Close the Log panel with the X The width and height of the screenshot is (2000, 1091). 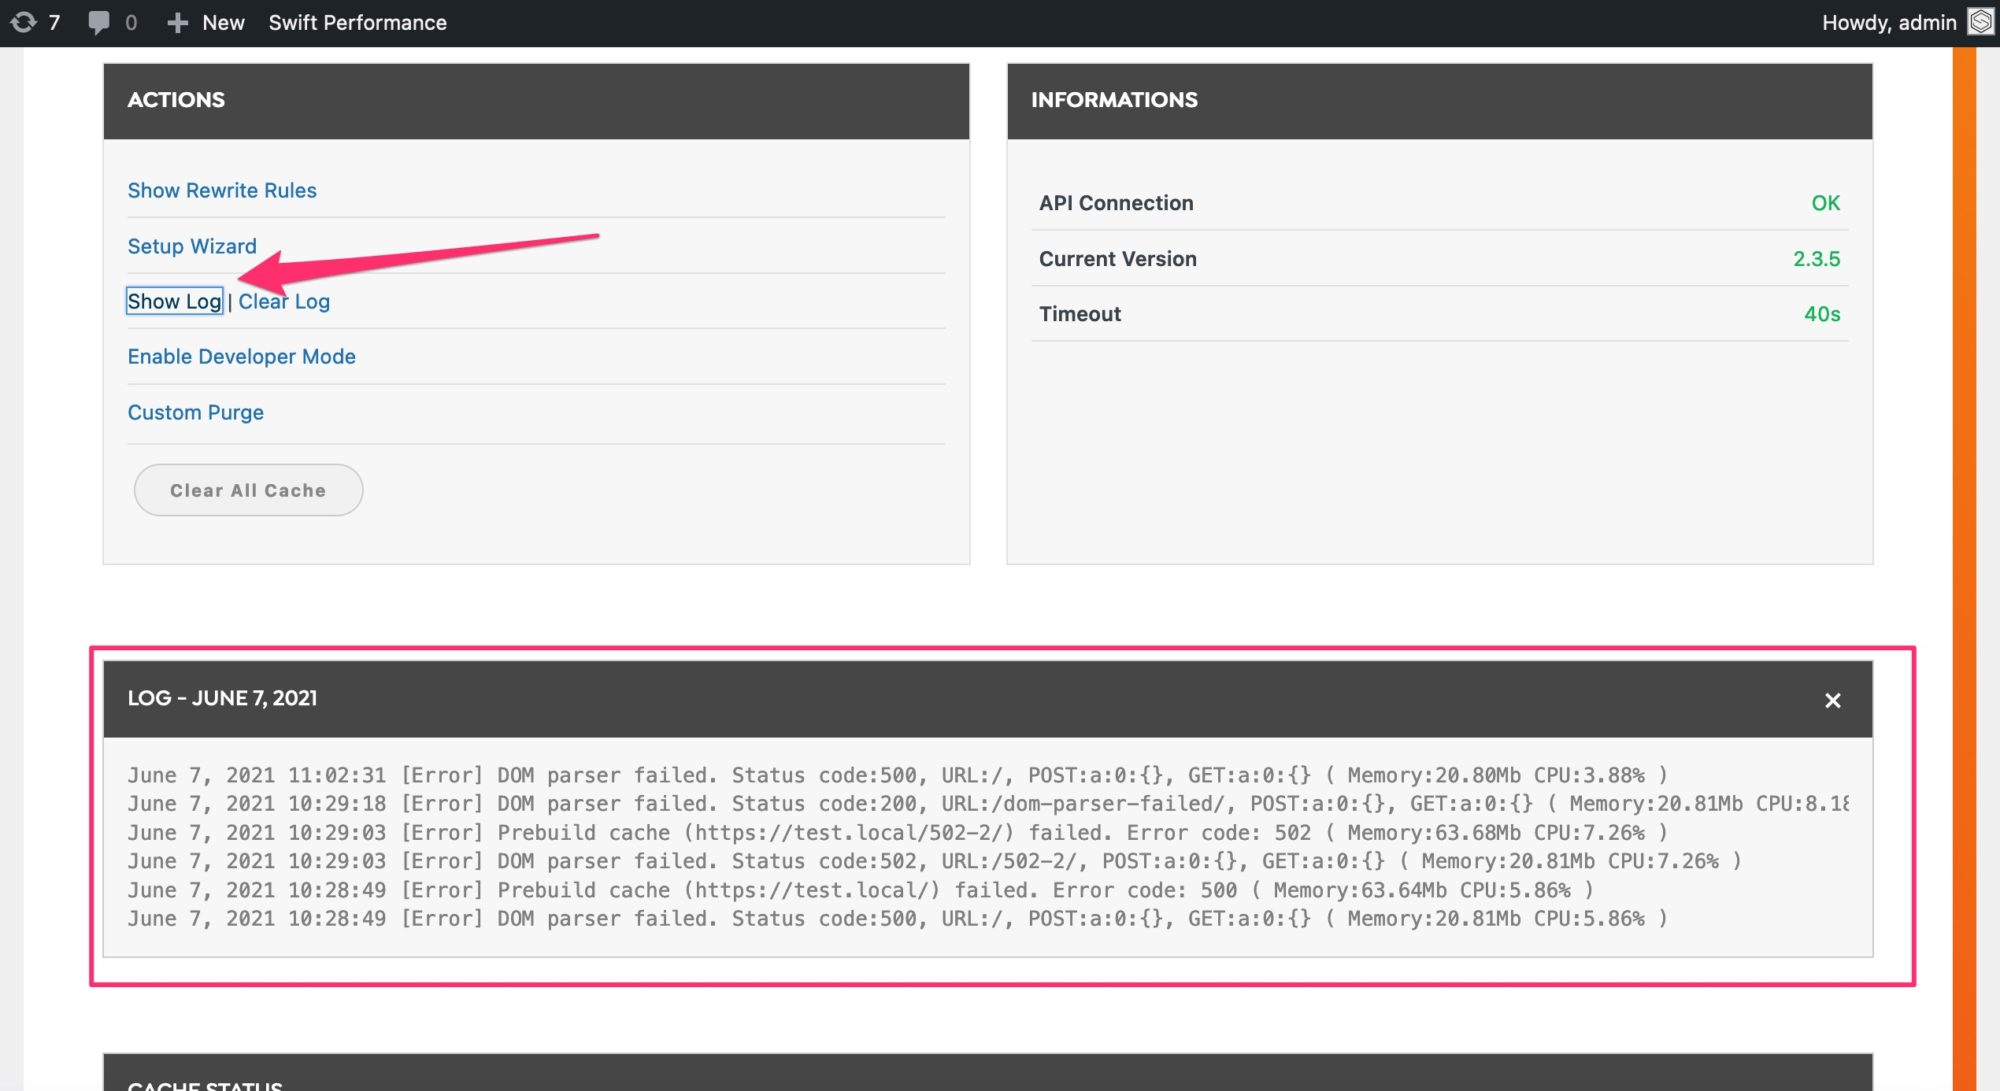[x=1833, y=700]
